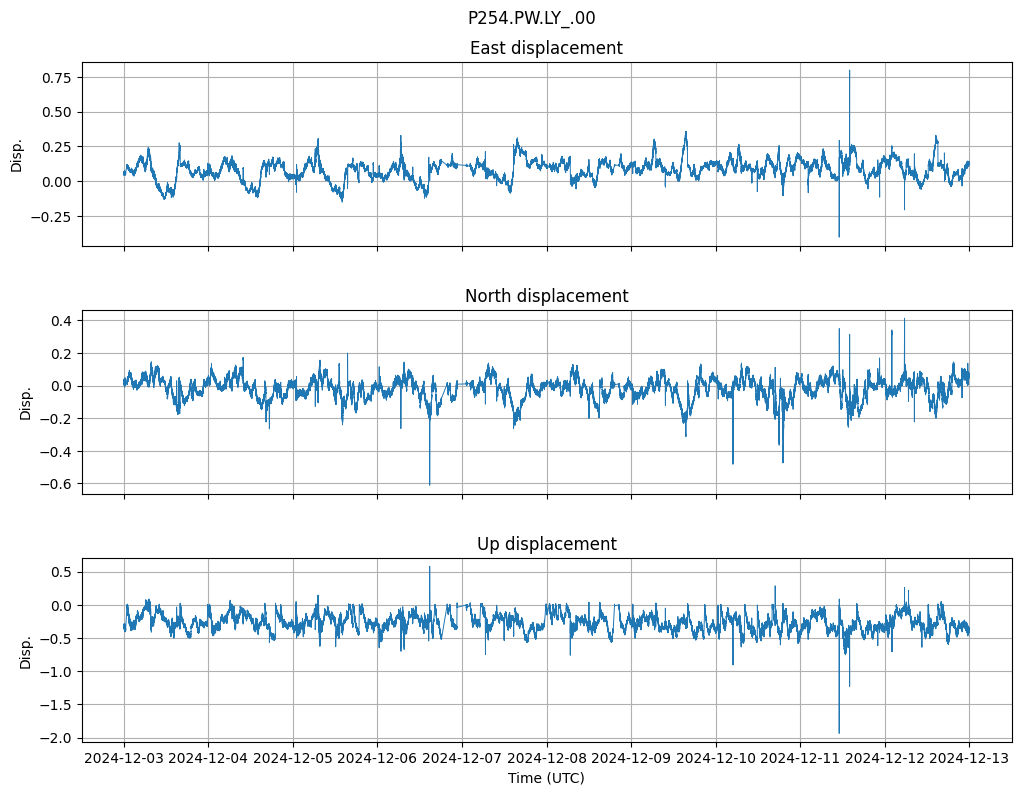Click the Up displacement plot title
1021x795 pixels.
[546, 544]
